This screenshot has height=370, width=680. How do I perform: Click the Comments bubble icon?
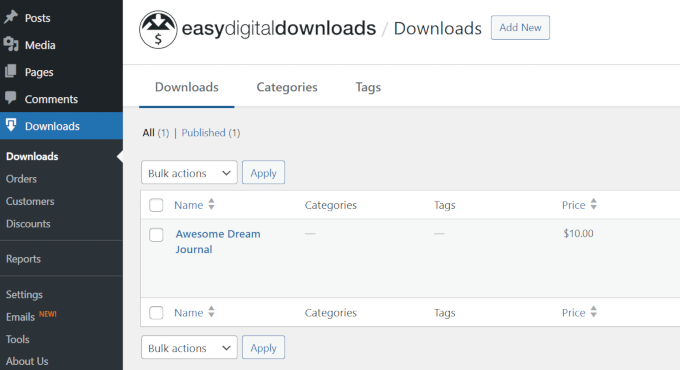[11, 98]
